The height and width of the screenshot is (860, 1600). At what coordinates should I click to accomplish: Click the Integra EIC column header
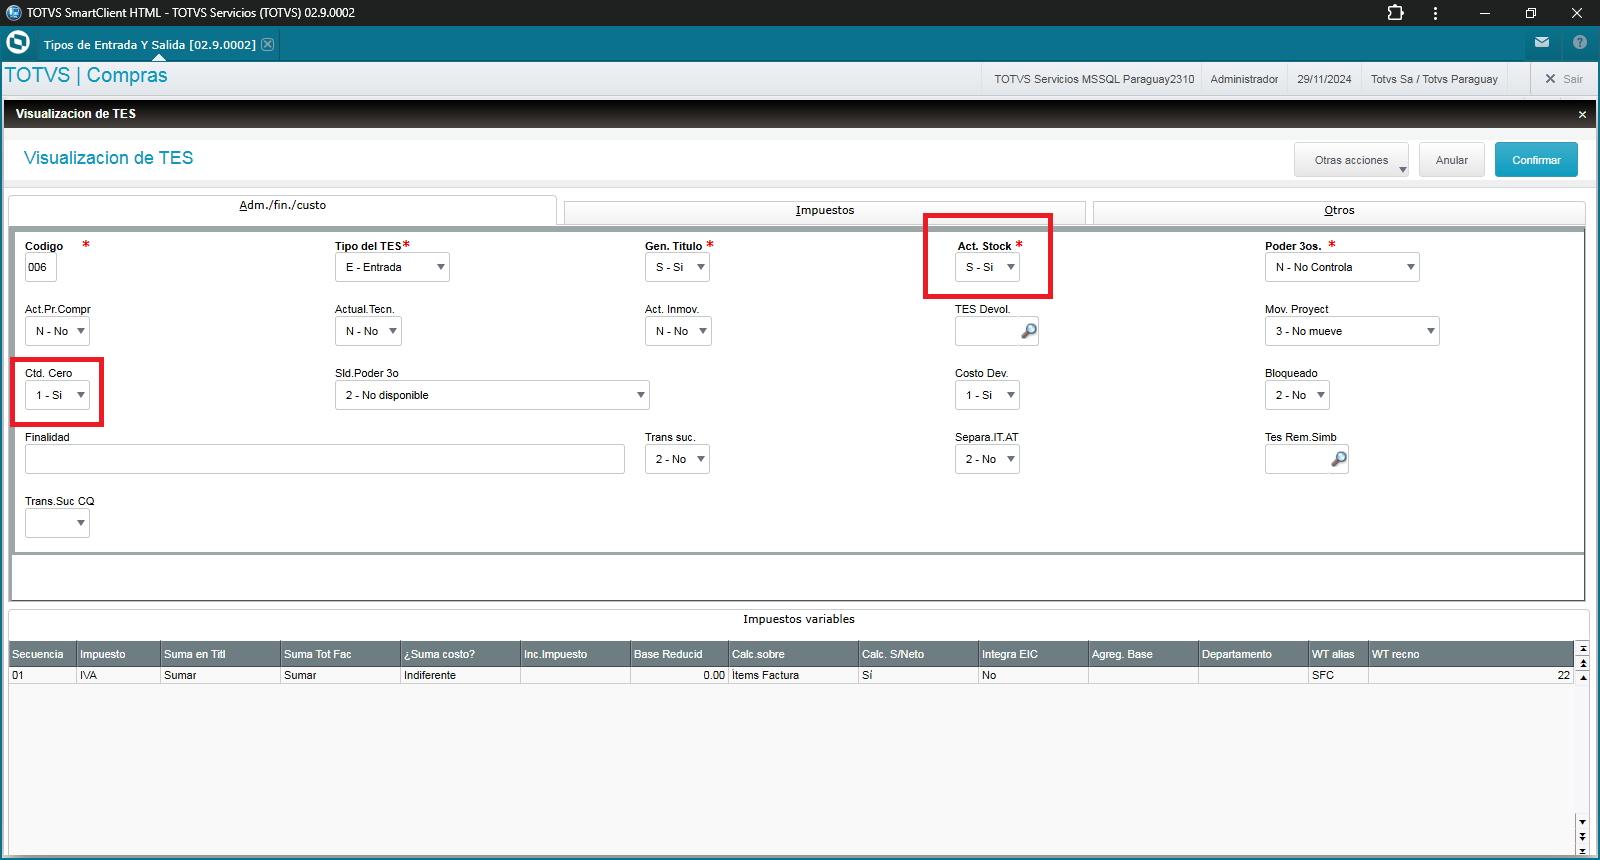(1034, 654)
